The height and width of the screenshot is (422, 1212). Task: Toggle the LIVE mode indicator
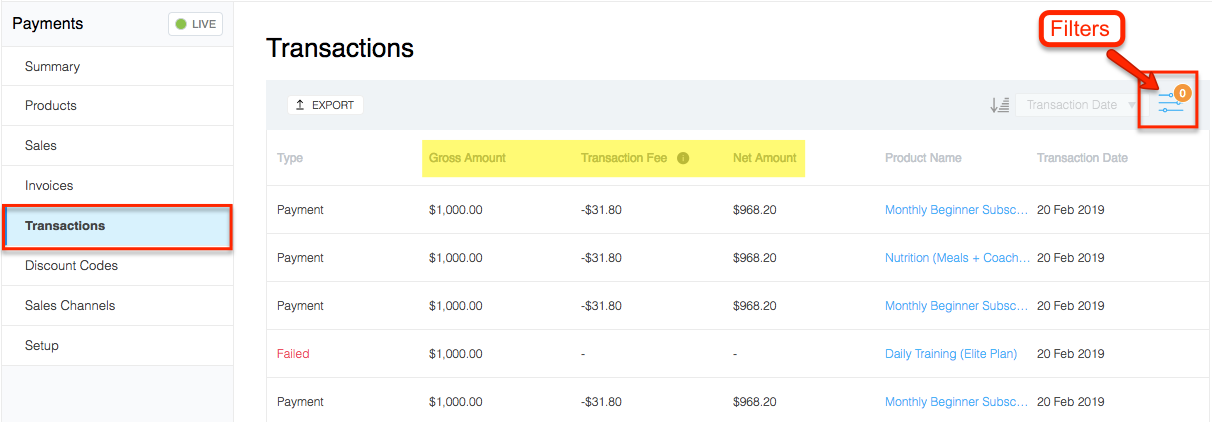point(195,24)
